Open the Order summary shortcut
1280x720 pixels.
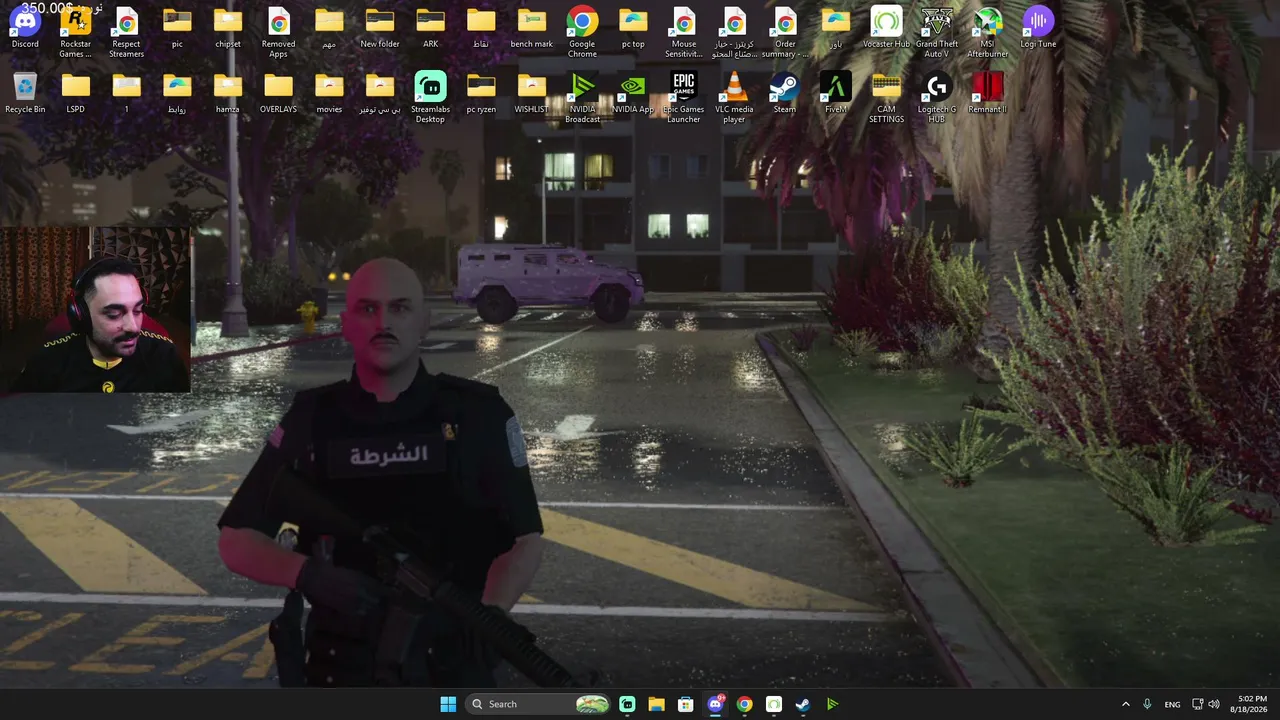click(785, 32)
